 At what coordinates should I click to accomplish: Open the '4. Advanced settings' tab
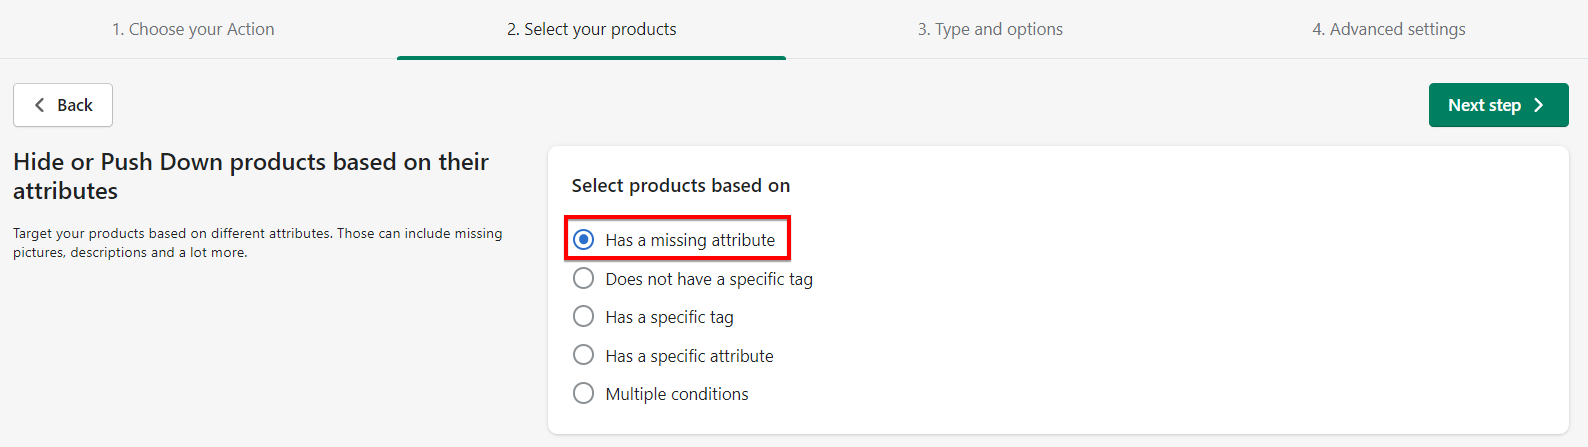coord(1389,29)
